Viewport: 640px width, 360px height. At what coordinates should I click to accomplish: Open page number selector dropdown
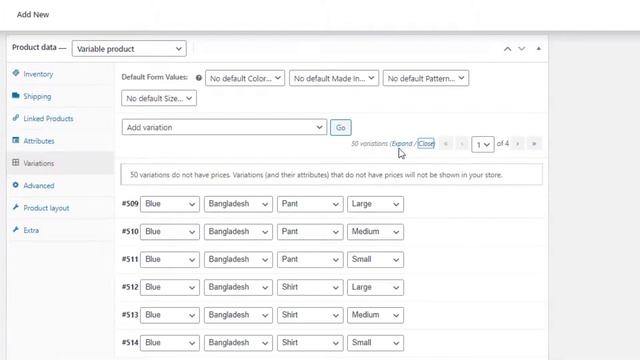(x=483, y=144)
